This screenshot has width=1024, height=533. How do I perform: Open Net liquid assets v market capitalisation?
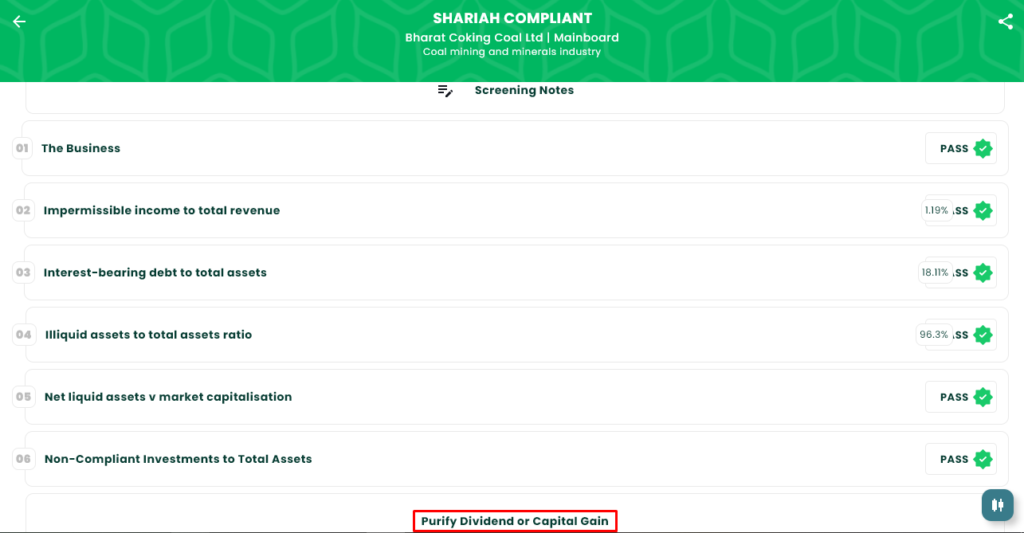click(168, 397)
